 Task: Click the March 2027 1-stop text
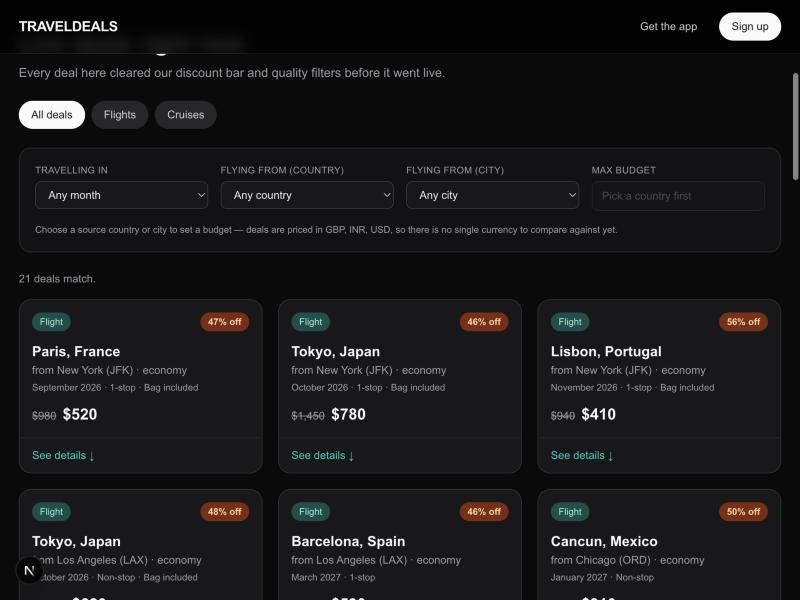point(333,578)
